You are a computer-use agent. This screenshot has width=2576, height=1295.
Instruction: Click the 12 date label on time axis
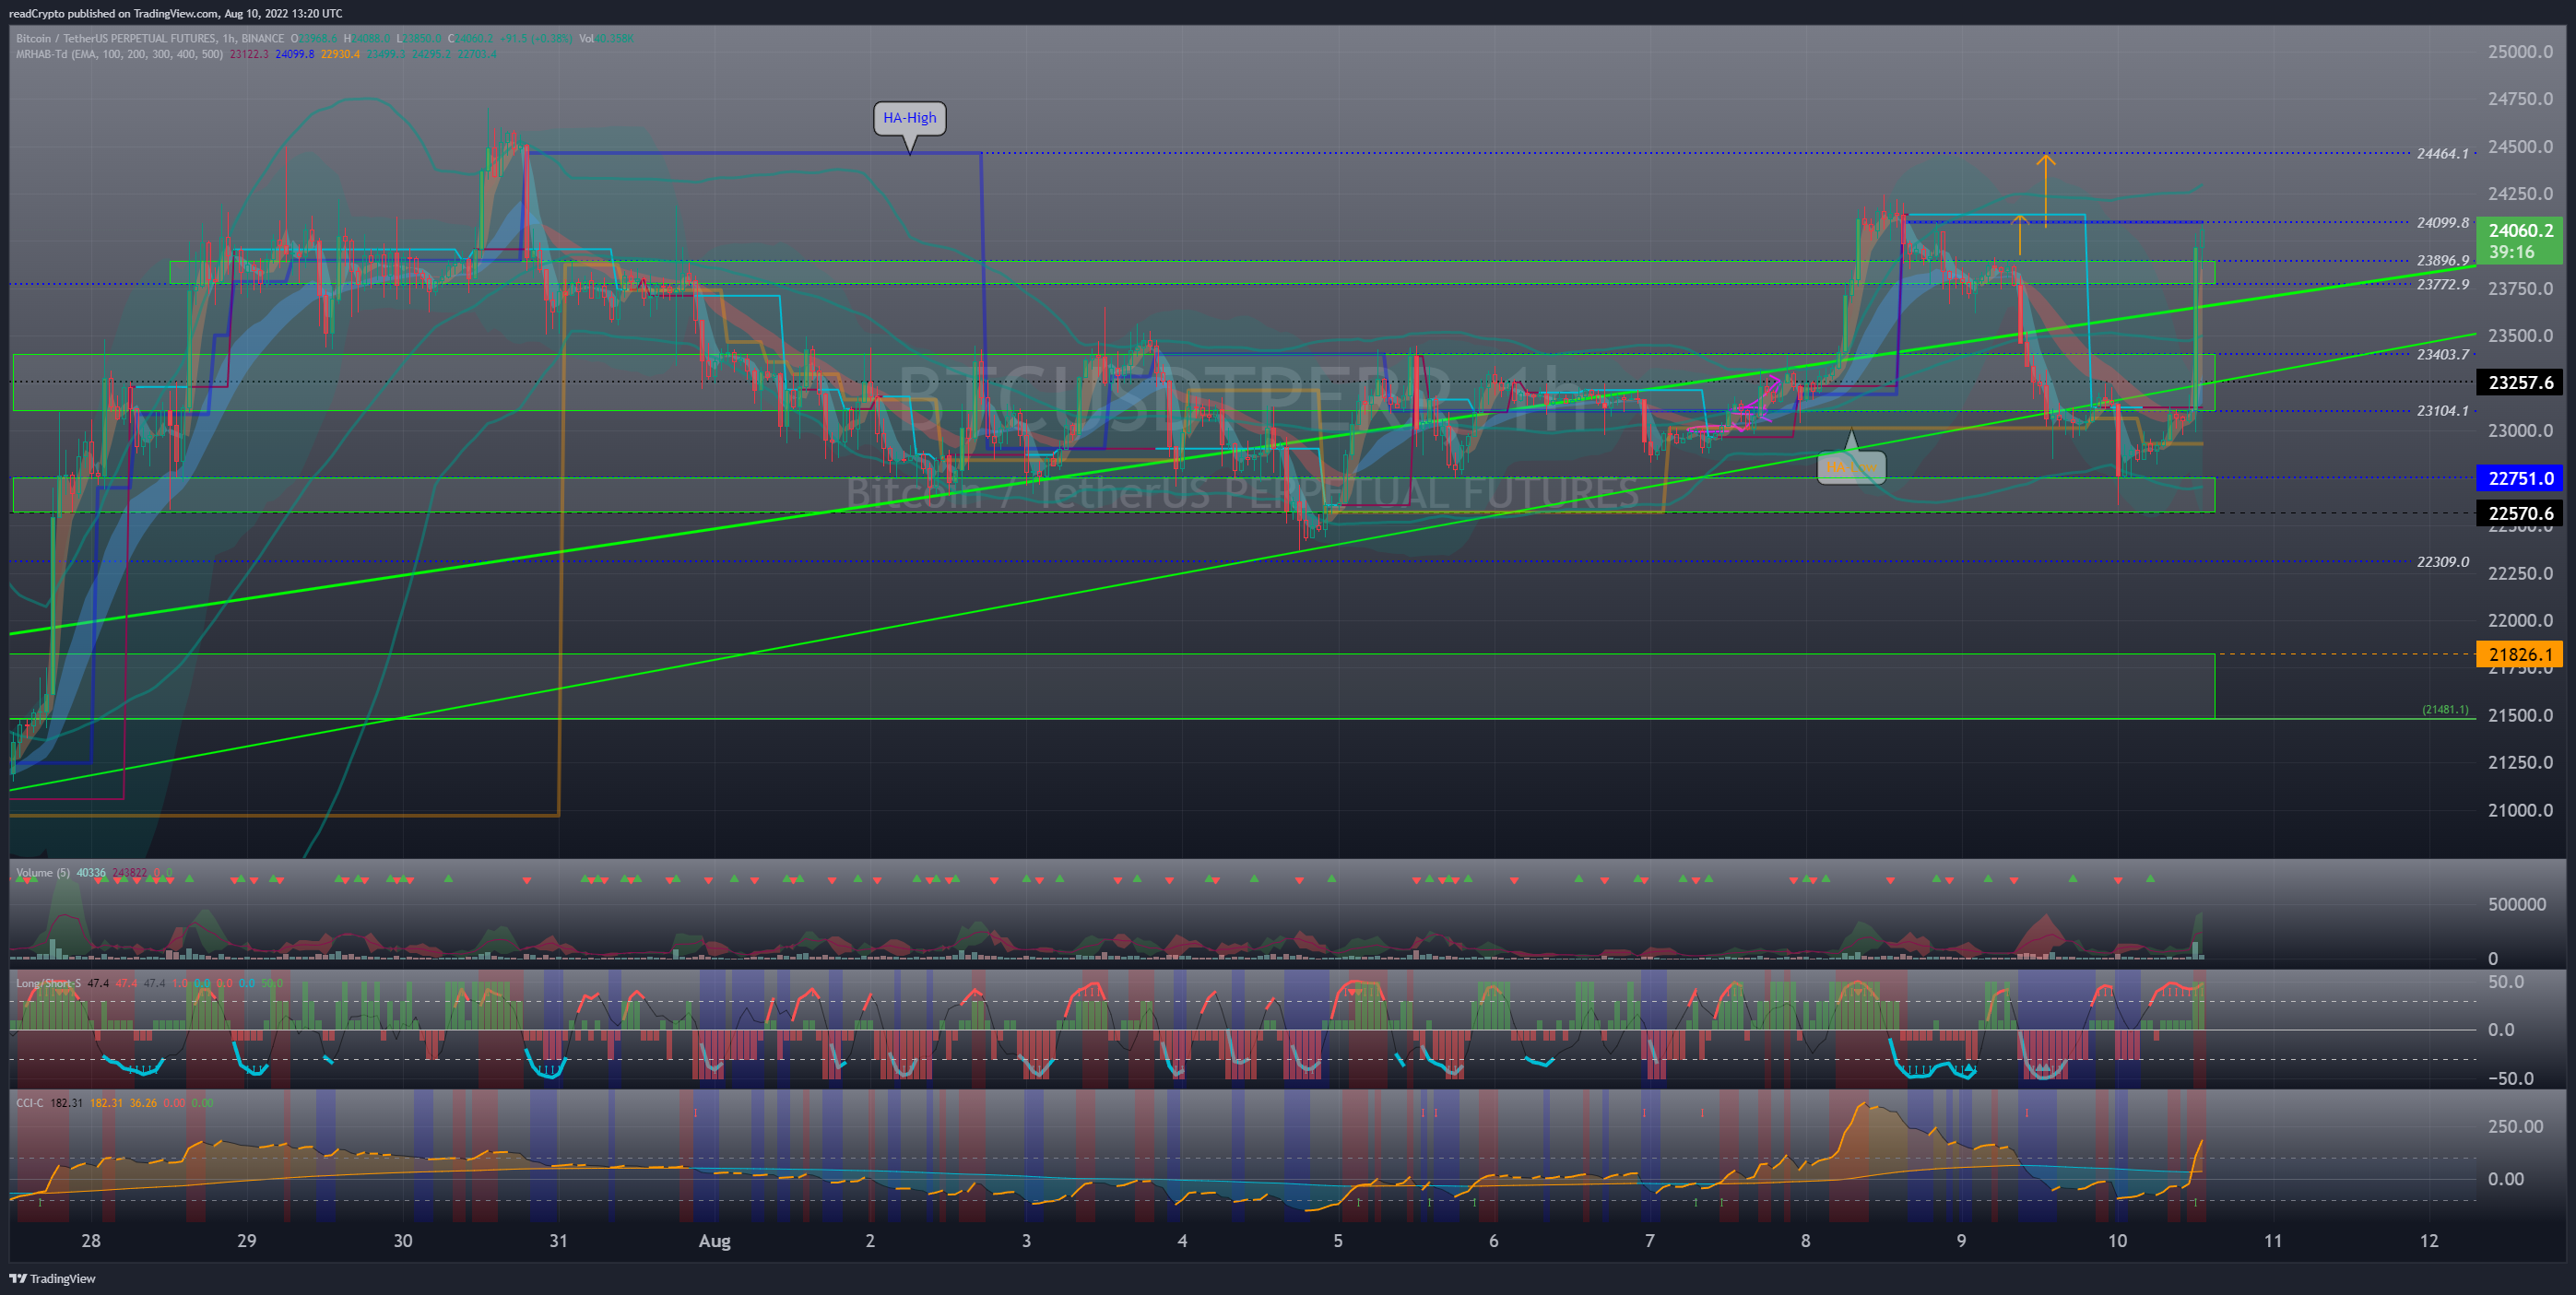click(2429, 1241)
